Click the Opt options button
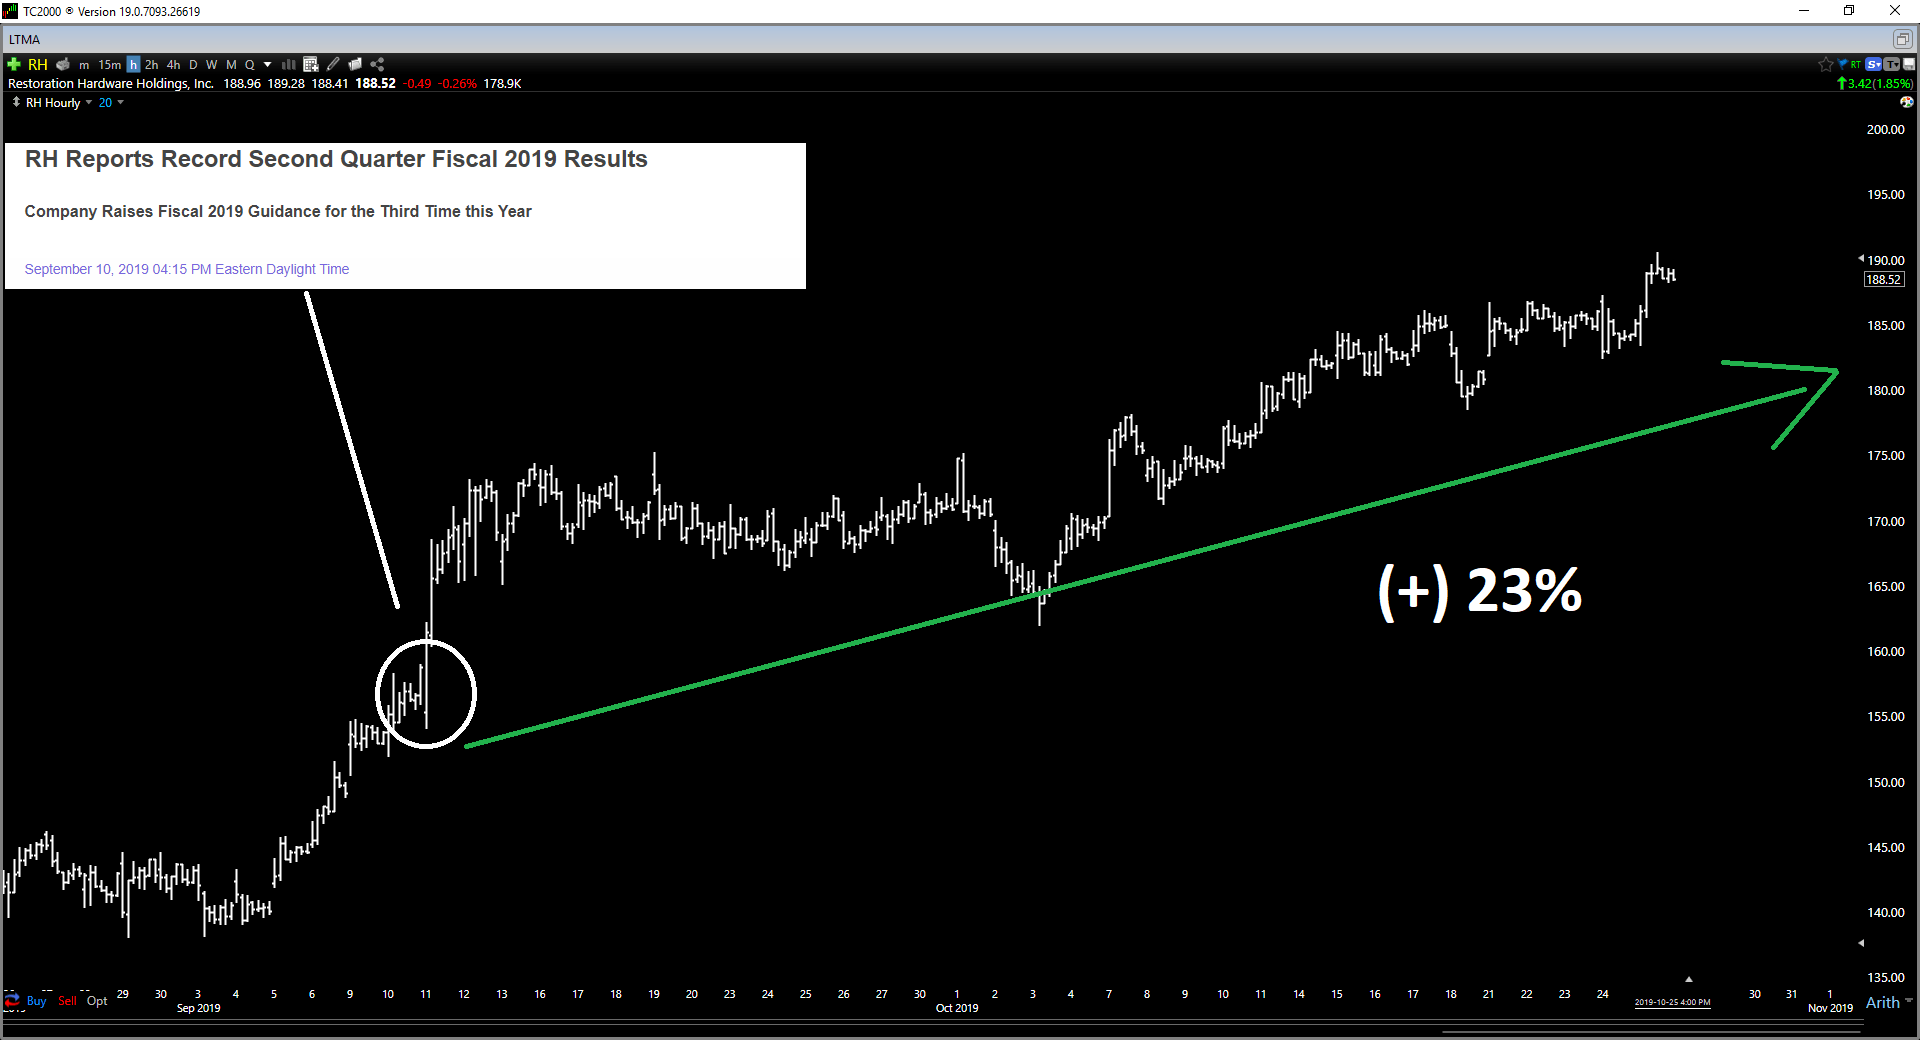The image size is (1920, 1040). (97, 1001)
